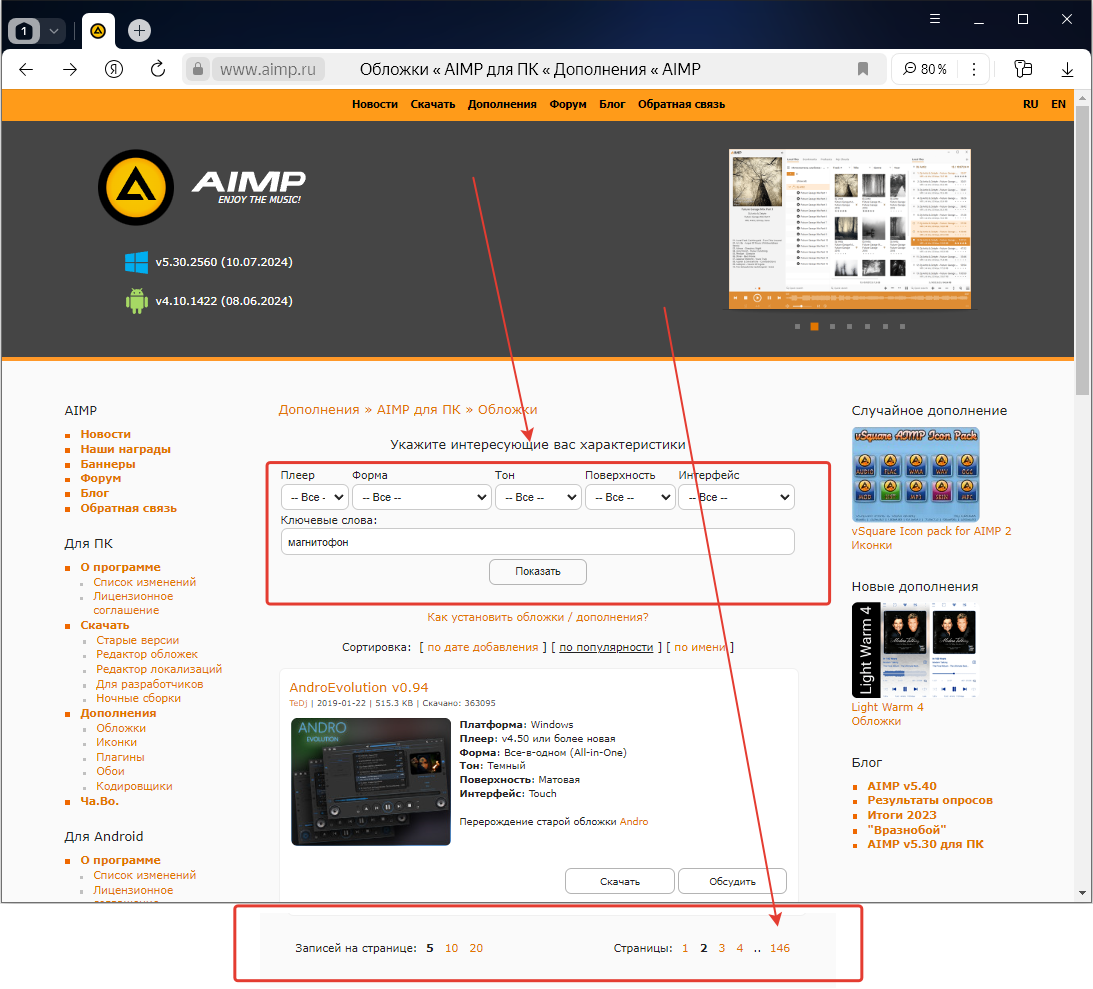Switch site language to RU
This screenshot has height=989, width=1093.
[1030, 104]
